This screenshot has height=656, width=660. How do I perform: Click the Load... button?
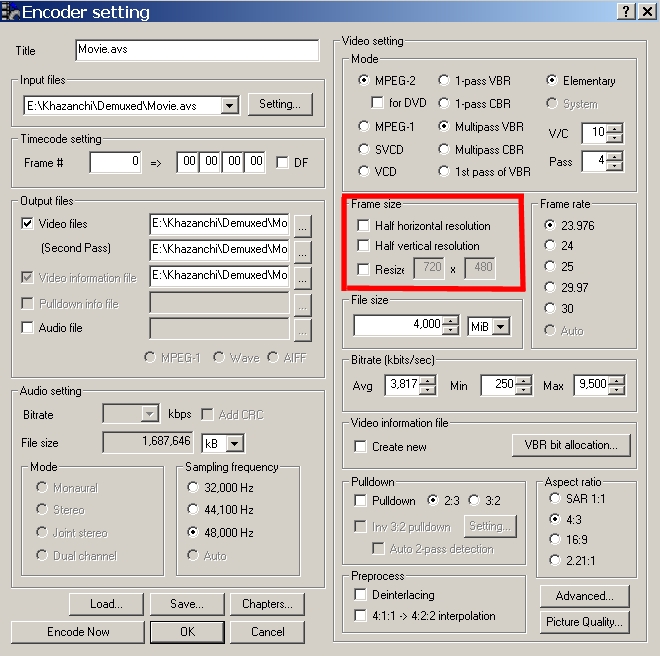(x=106, y=604)
